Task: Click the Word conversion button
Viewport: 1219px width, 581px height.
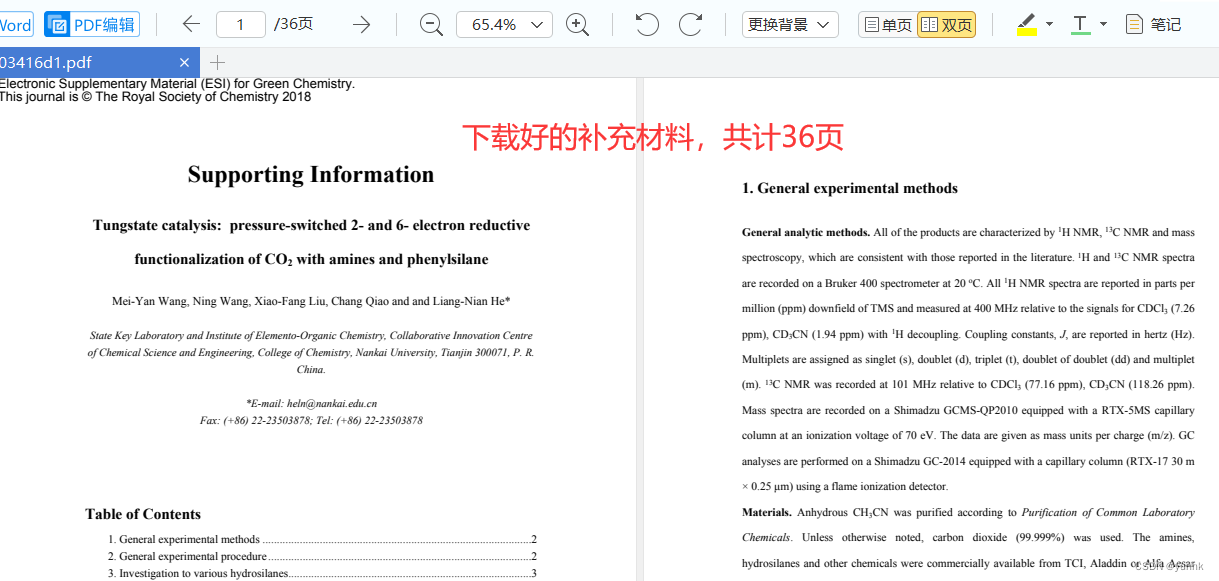Action: [16, 24]
